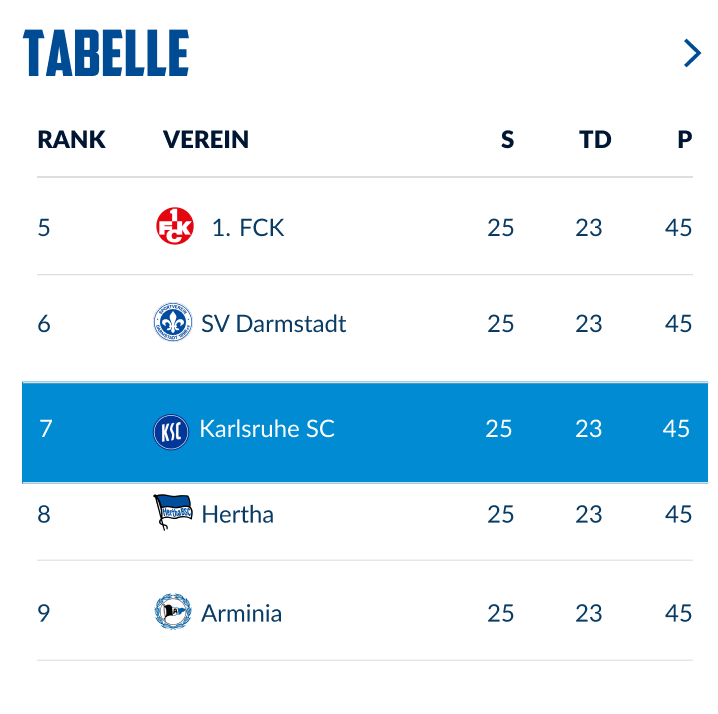Screen dimensions: 718x714
Task: Click the TD column header
Action: (595, 139)
